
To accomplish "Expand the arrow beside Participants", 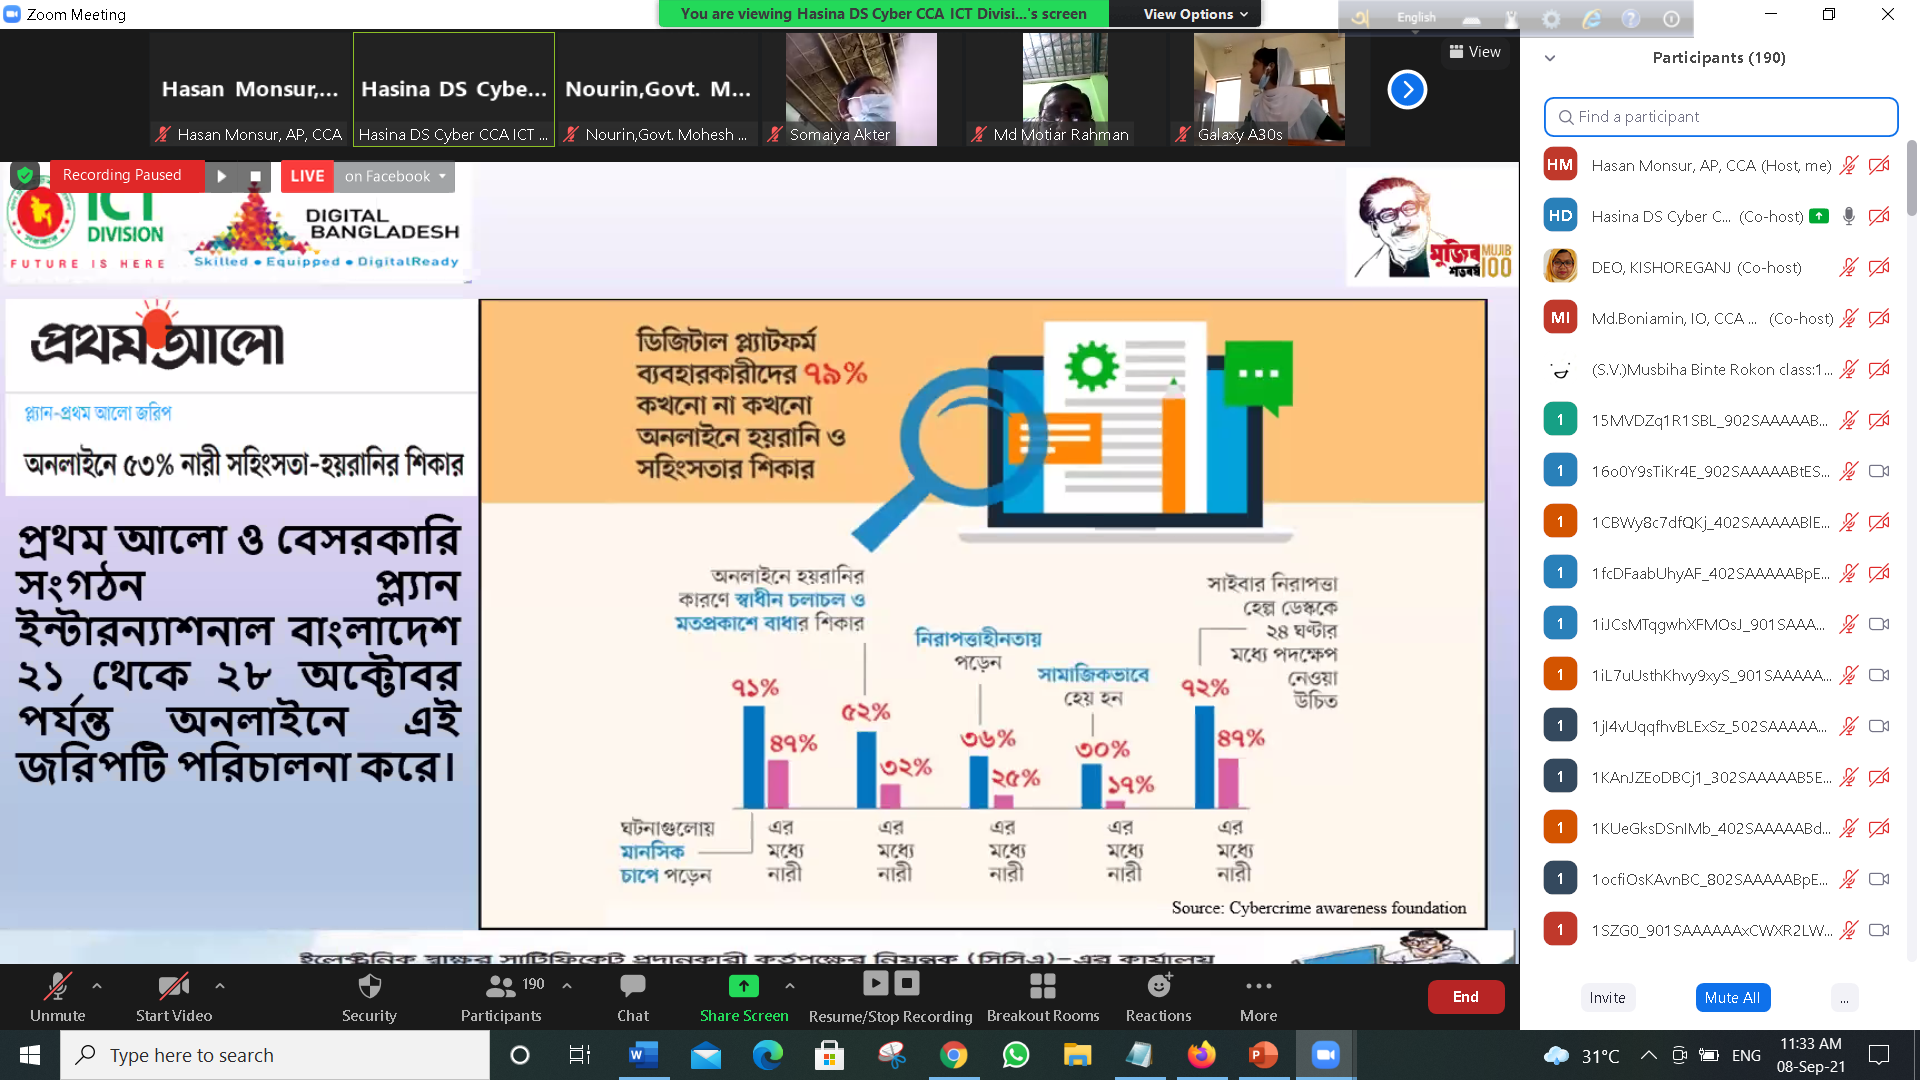I will 567,986.
